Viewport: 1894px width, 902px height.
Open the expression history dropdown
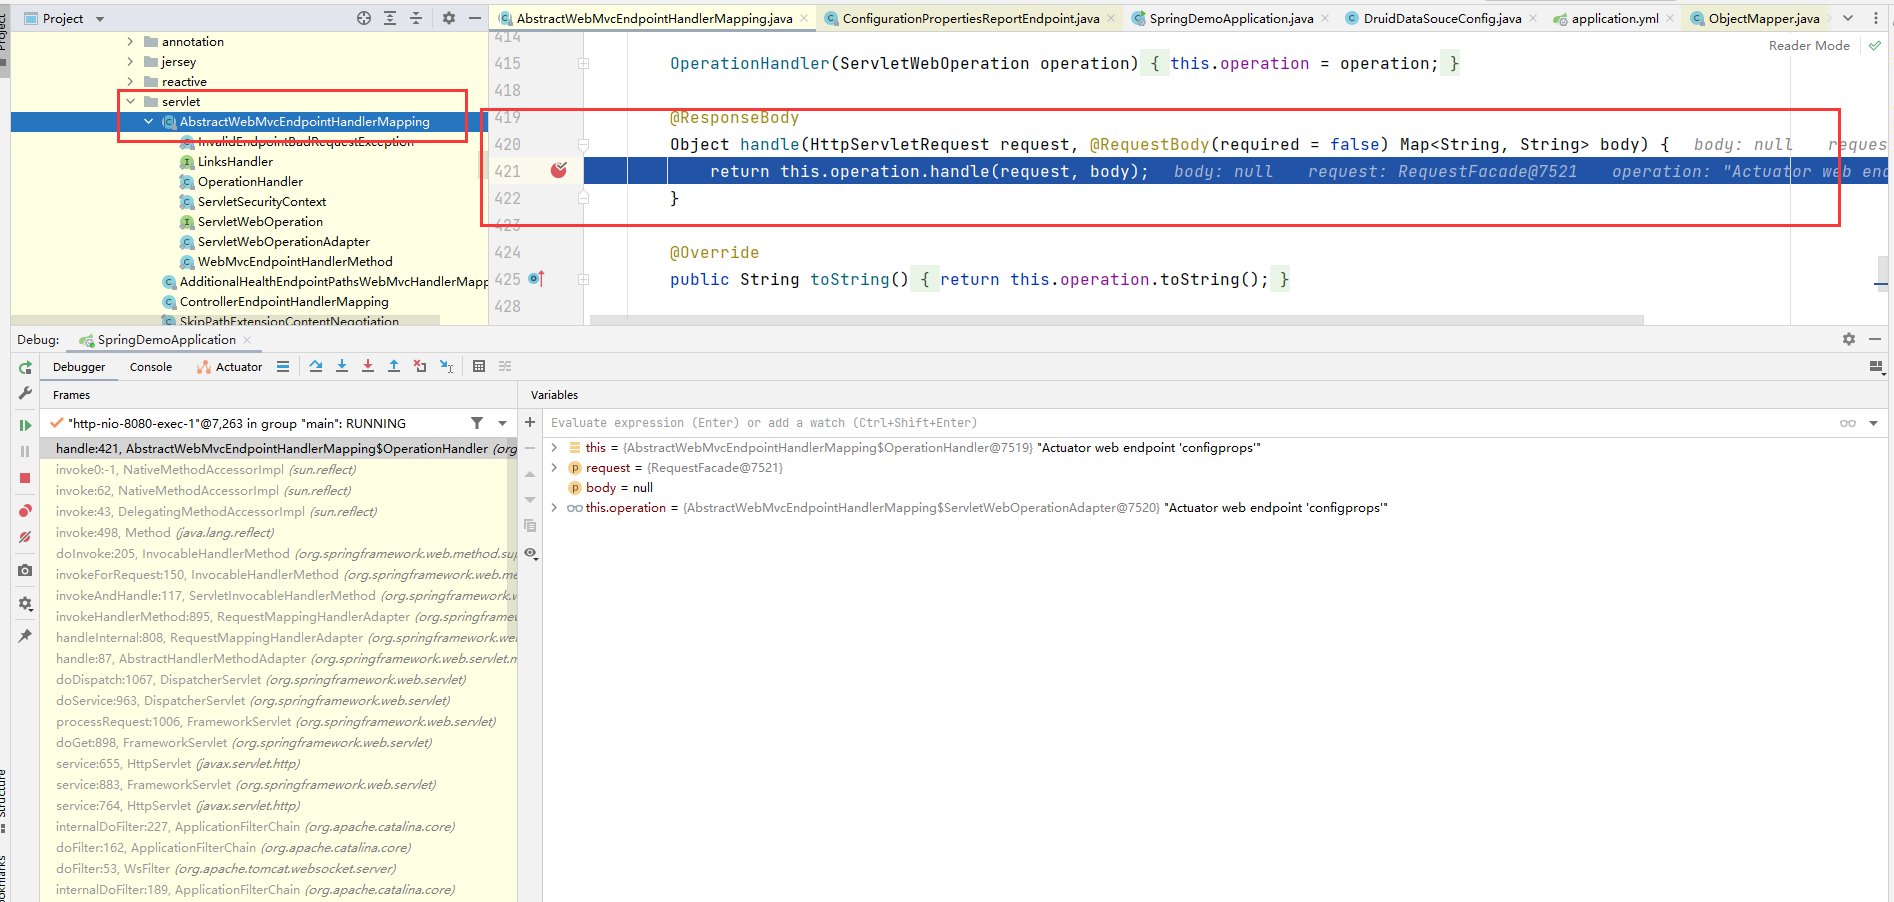pos(1873,423)
